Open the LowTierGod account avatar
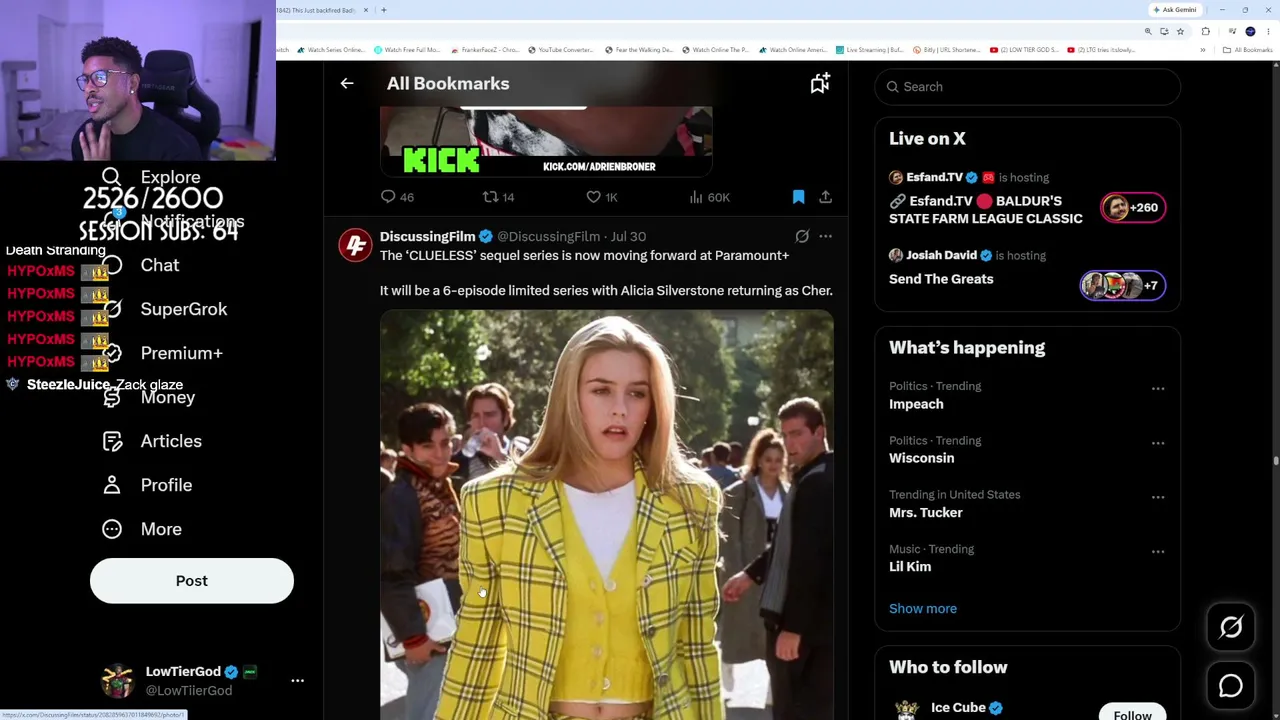The width and height of the screenshot is (1280, 720). click(118, 681)
